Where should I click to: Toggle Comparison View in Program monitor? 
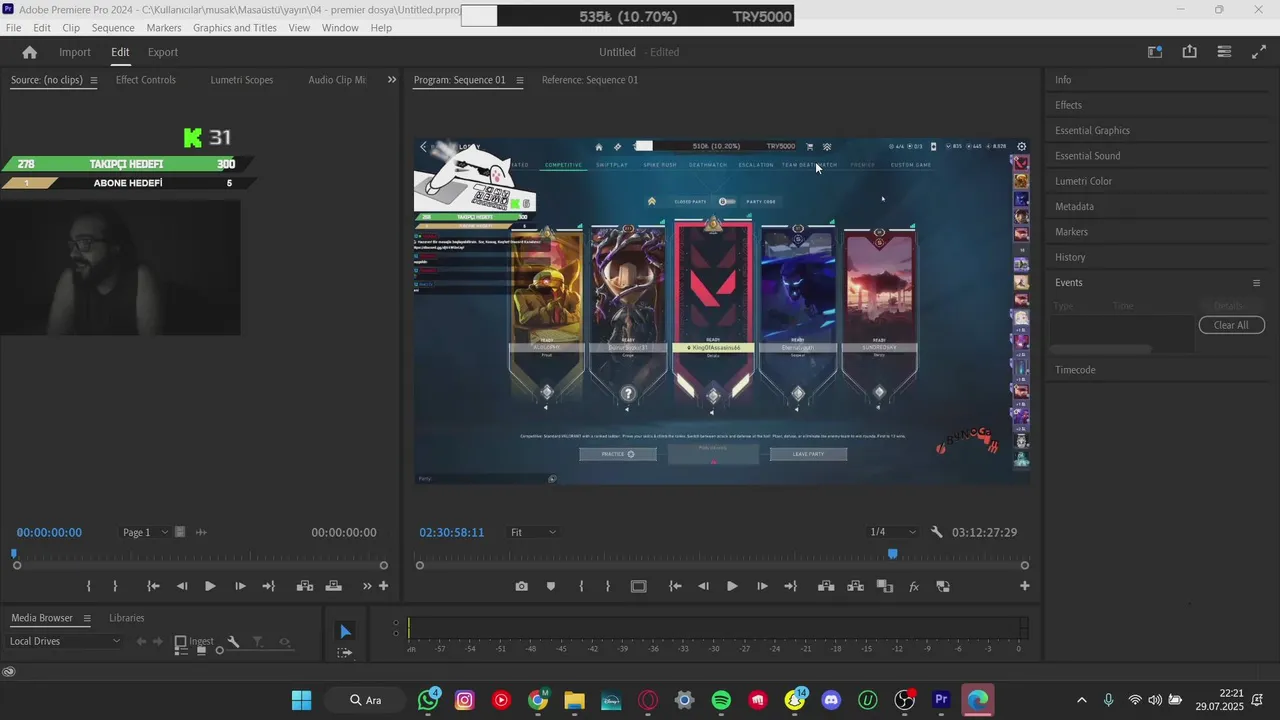942,586
